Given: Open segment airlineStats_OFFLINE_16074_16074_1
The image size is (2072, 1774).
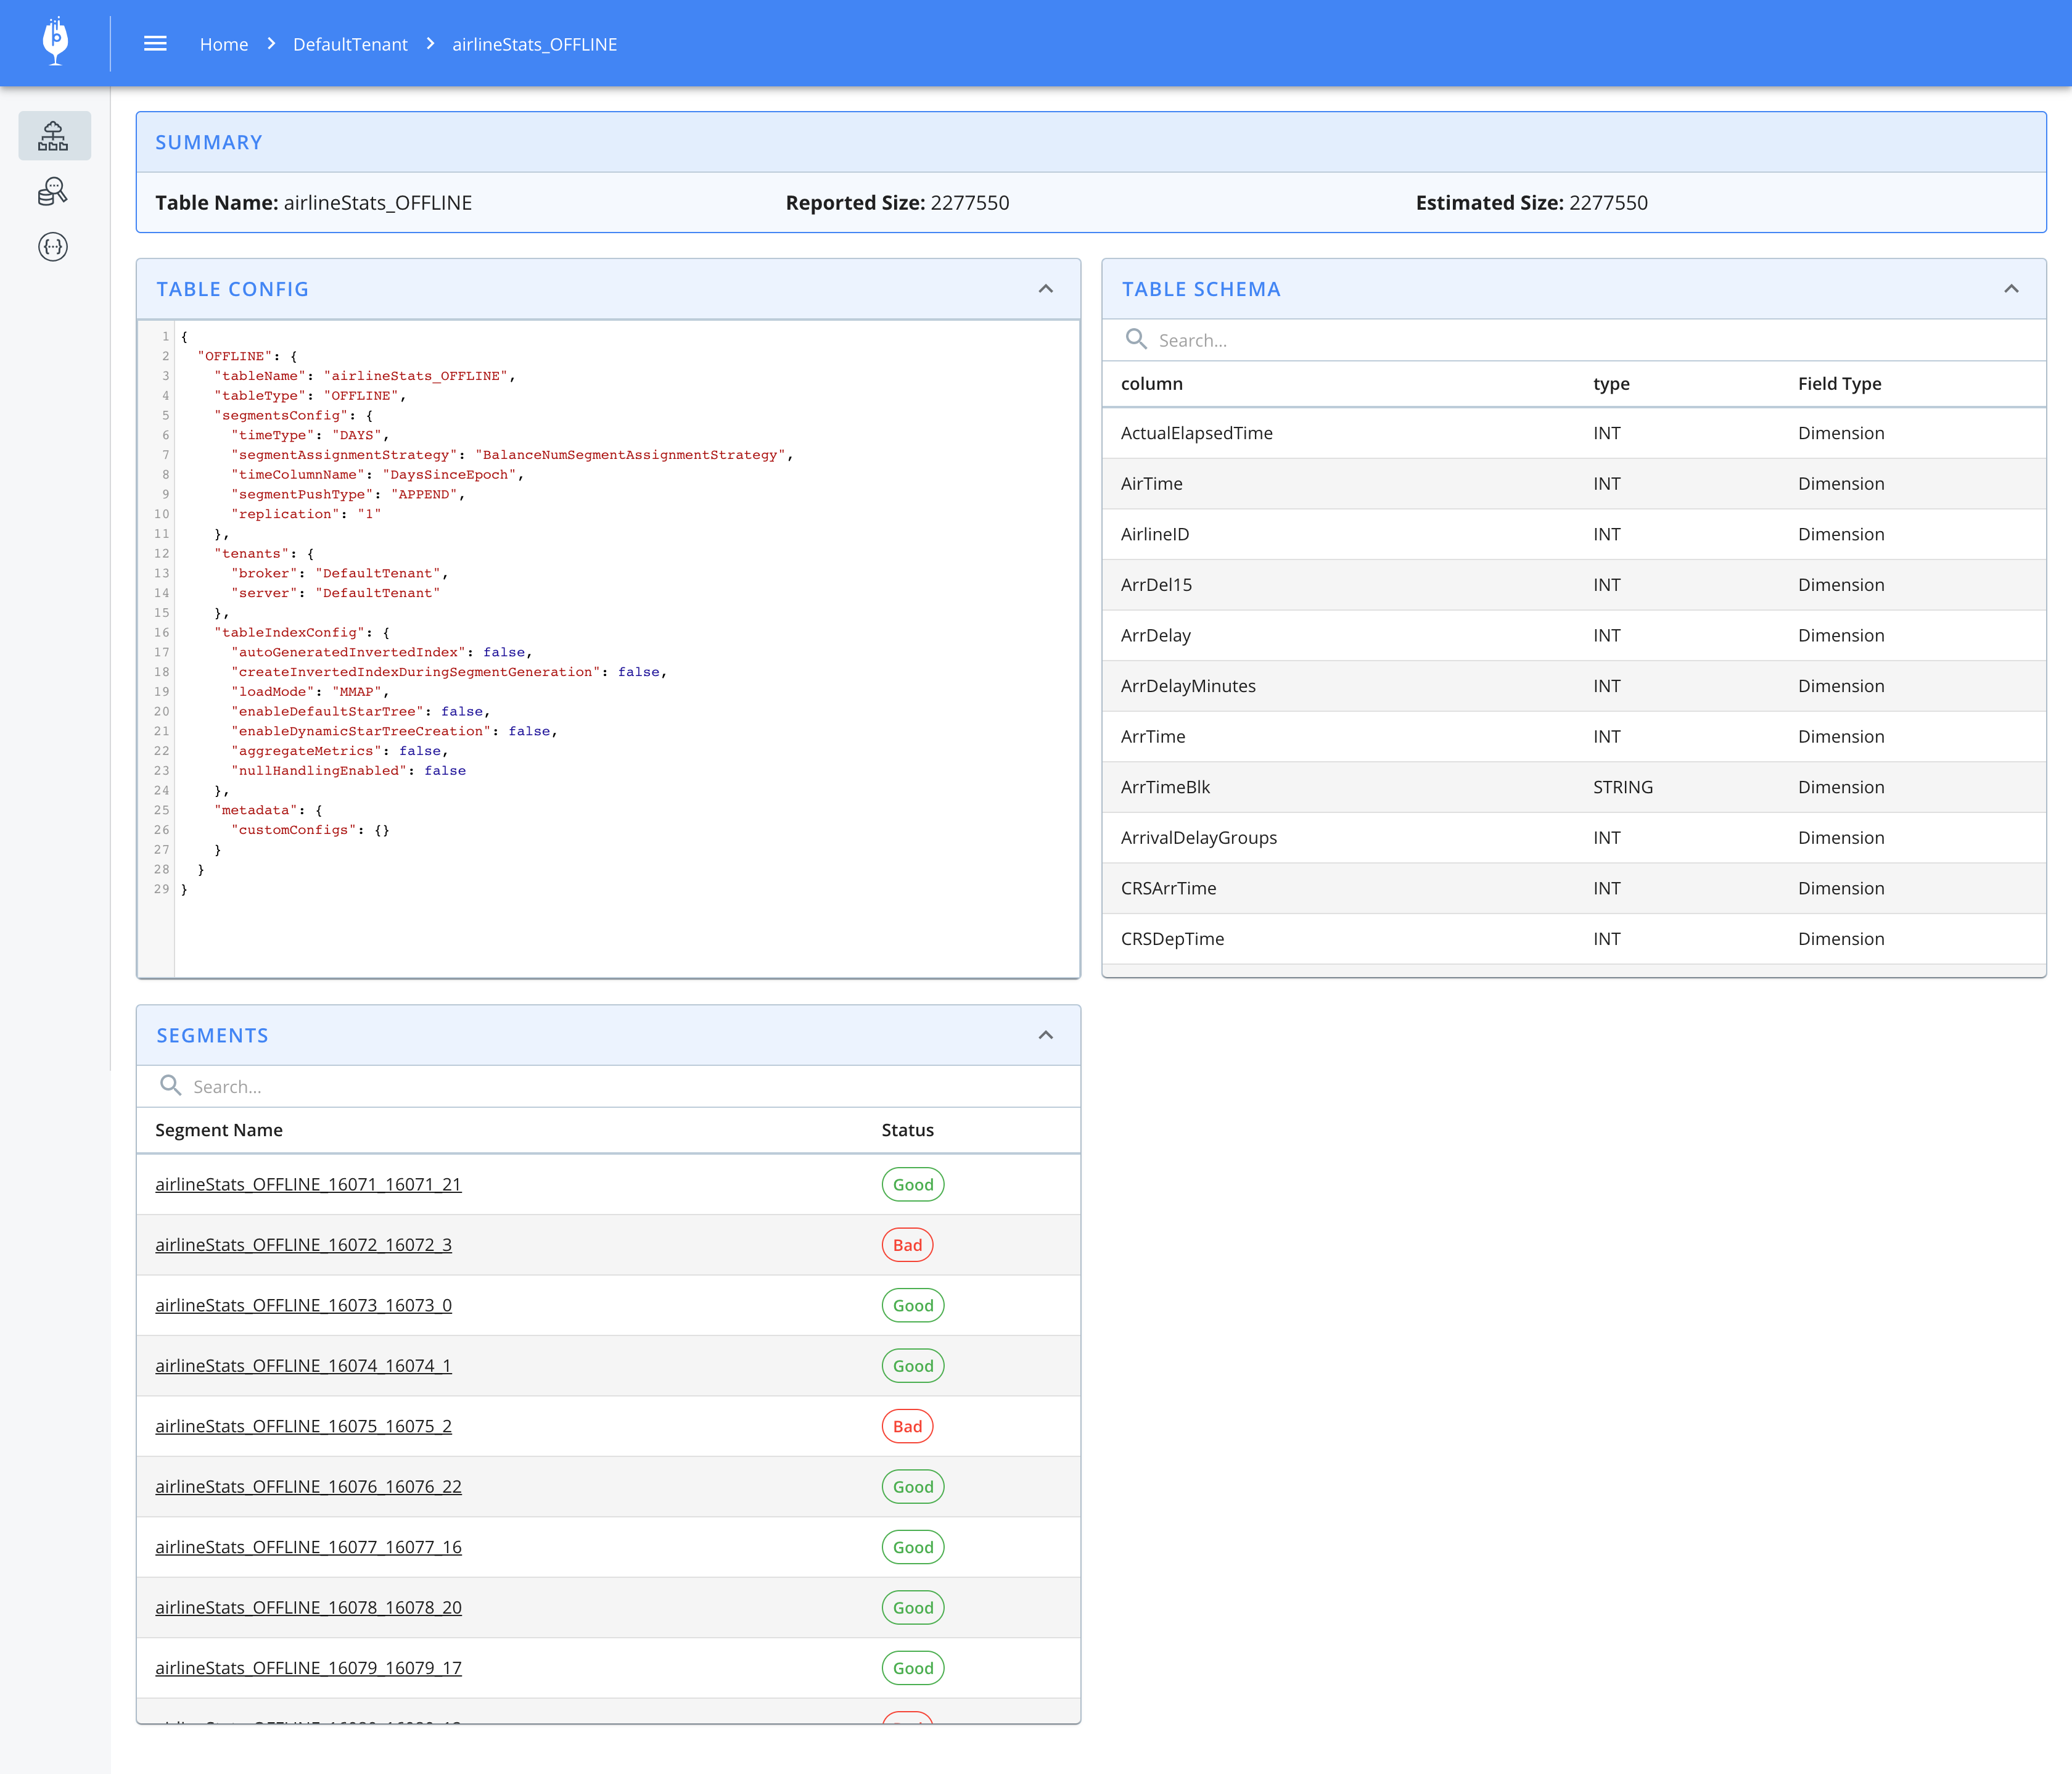Looking at the screenshot, I should click(304, 1365).
